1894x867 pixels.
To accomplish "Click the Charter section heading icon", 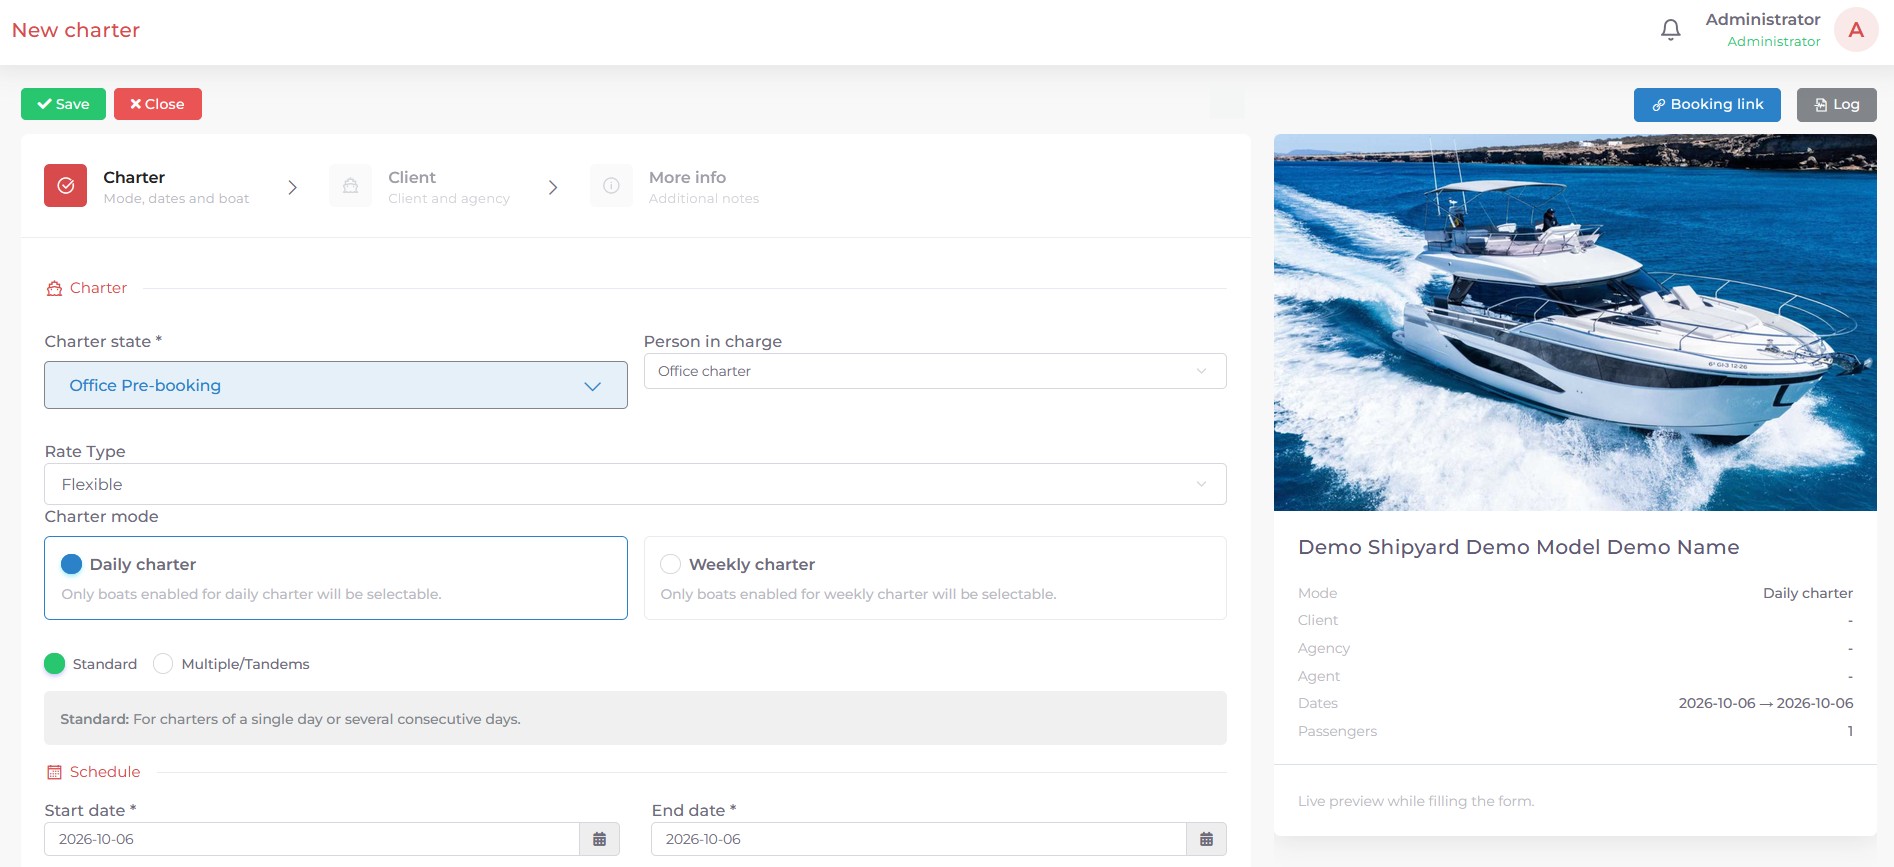I will [54, 288].
